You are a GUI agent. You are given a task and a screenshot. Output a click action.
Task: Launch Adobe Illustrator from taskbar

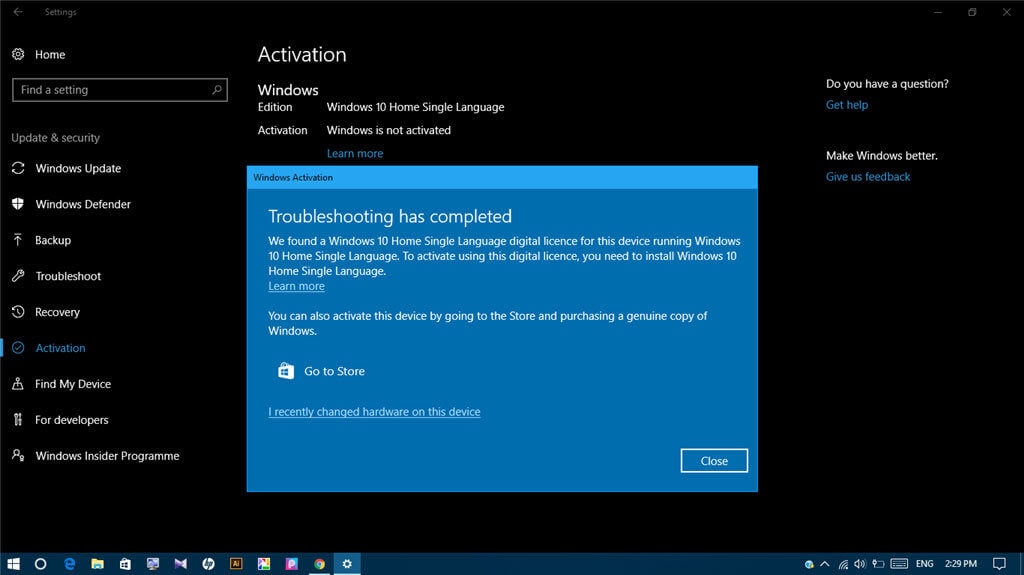coord(236,563)
